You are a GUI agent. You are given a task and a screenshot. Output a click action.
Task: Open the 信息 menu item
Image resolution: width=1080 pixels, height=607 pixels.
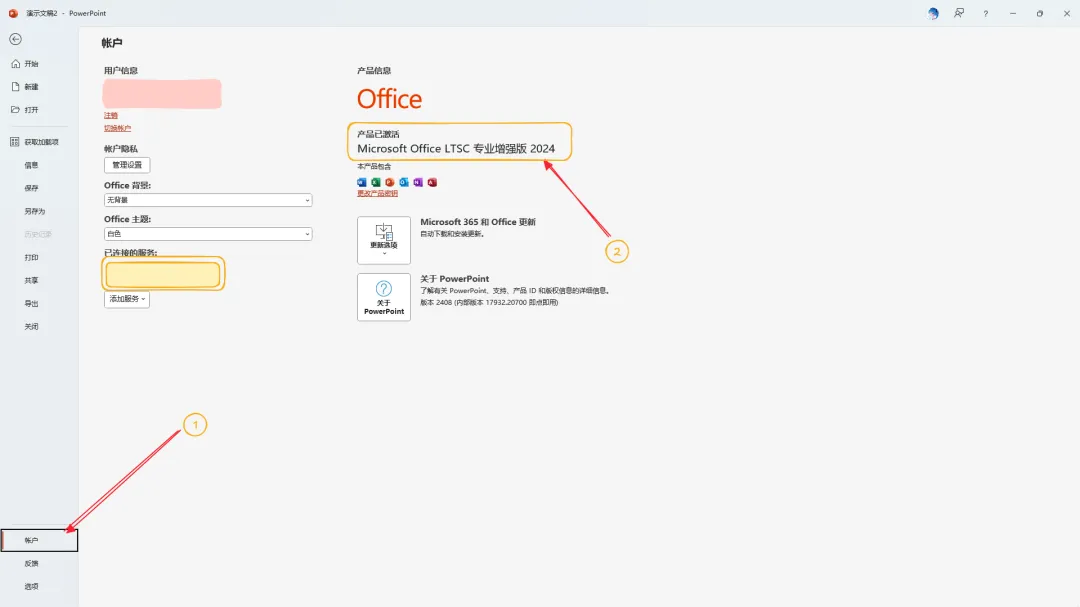pos(32,165)
